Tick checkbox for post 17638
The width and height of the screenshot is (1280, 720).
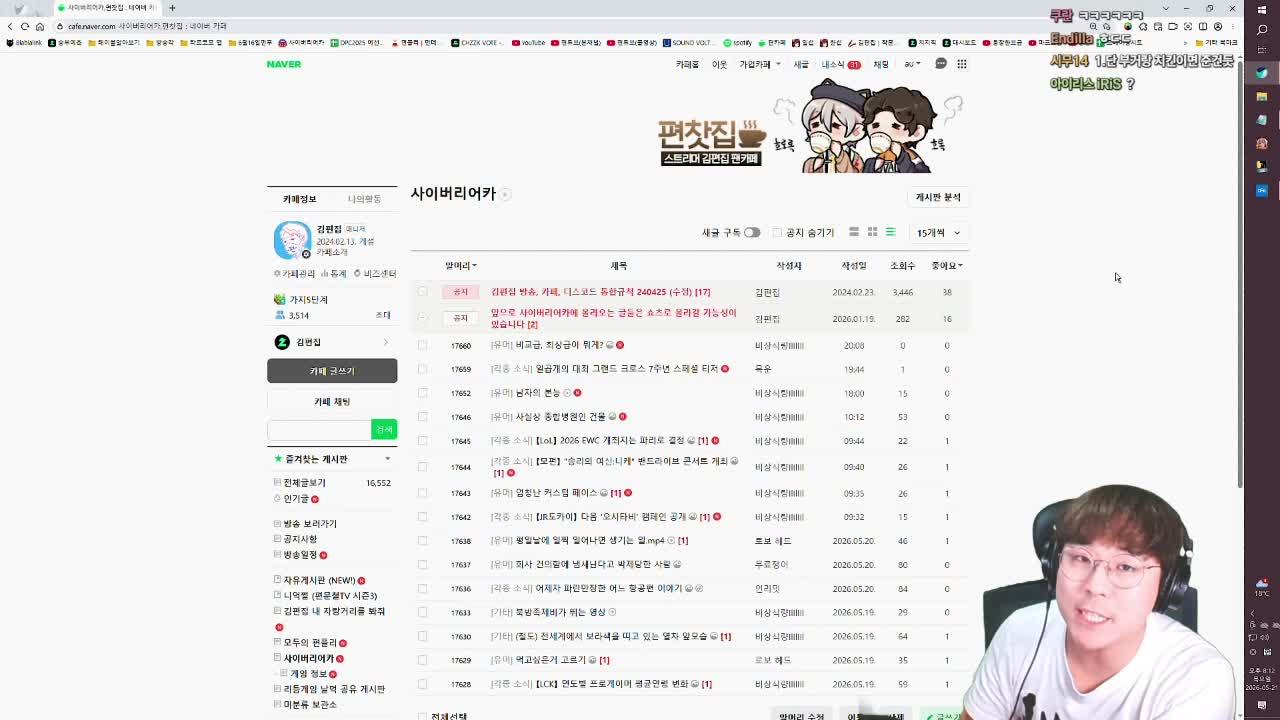click(422, 541)
